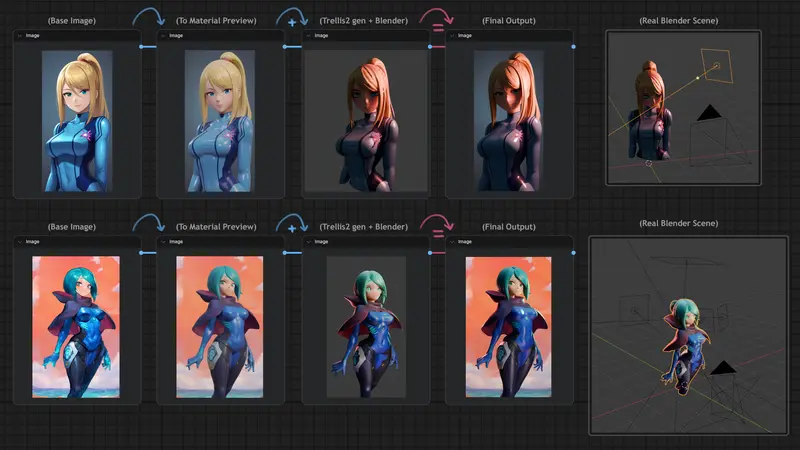Collapse the blonde Base Image node chevron
800x450 pixels.
coord(21,36)
